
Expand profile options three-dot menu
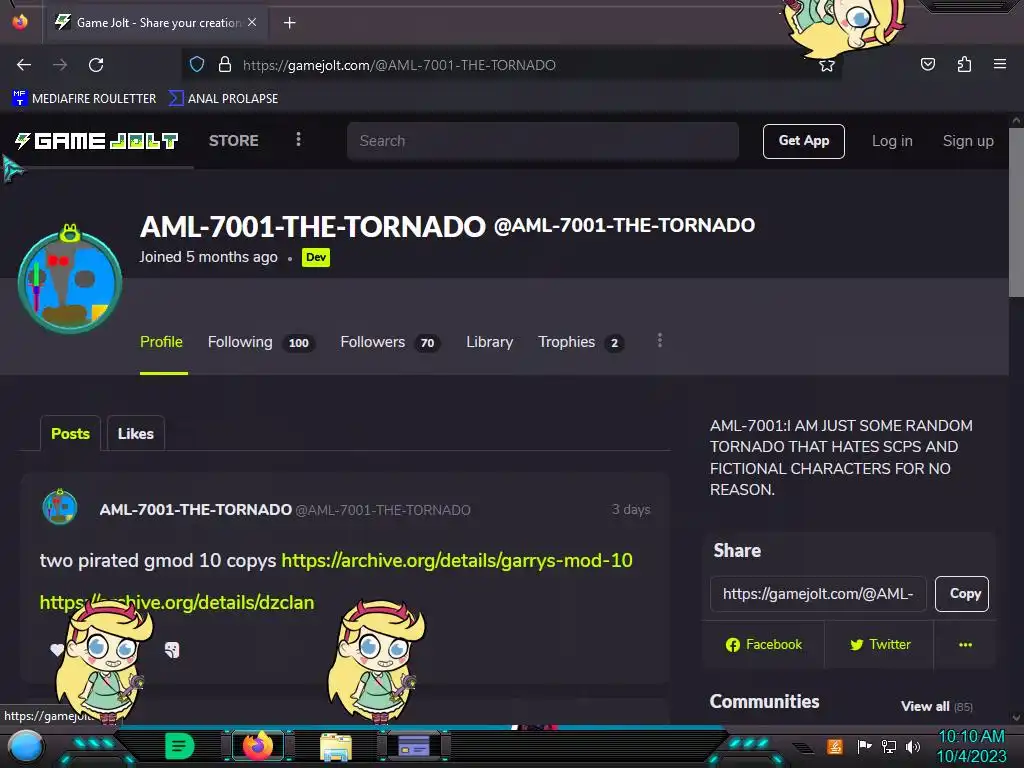click(x=660, y=340)
